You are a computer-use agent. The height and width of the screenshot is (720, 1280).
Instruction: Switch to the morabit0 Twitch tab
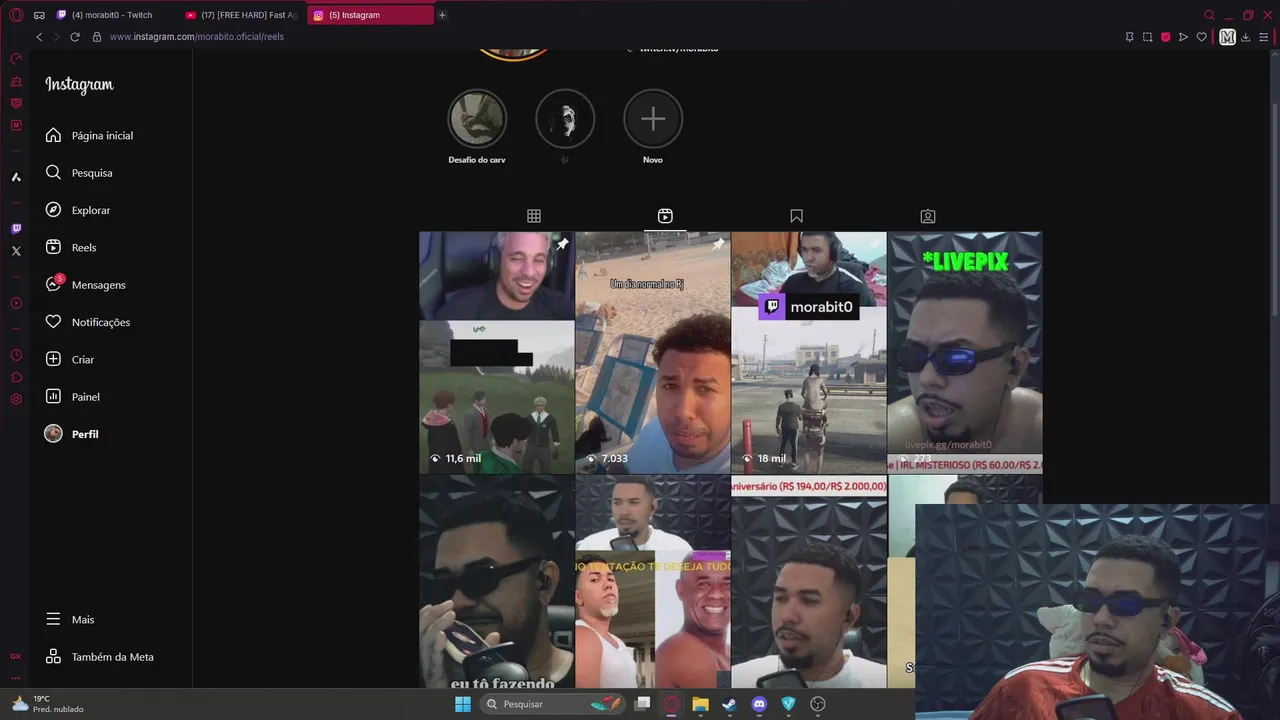[x=112, y=15]
